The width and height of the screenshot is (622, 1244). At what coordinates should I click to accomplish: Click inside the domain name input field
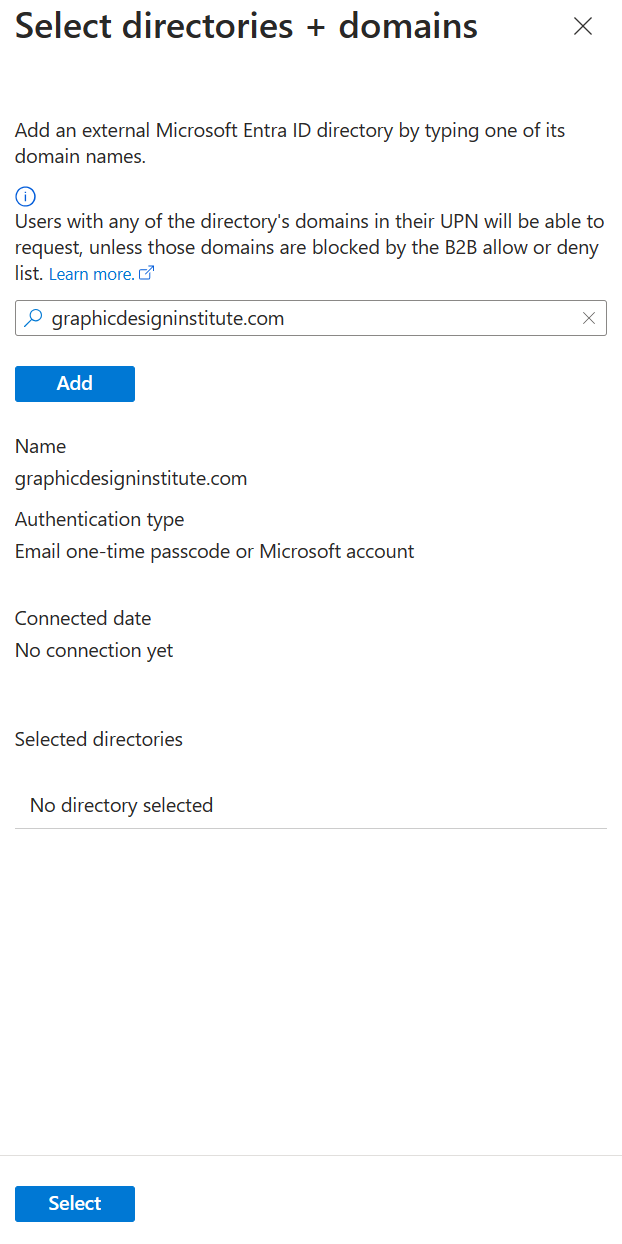[300, 317]
